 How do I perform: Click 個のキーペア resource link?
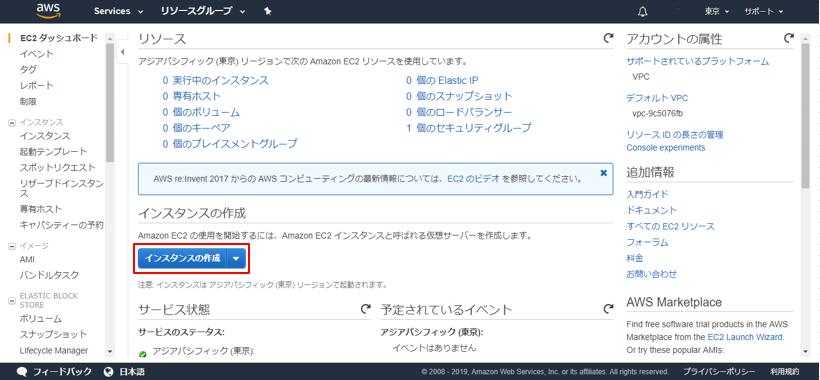coord(201,128)
